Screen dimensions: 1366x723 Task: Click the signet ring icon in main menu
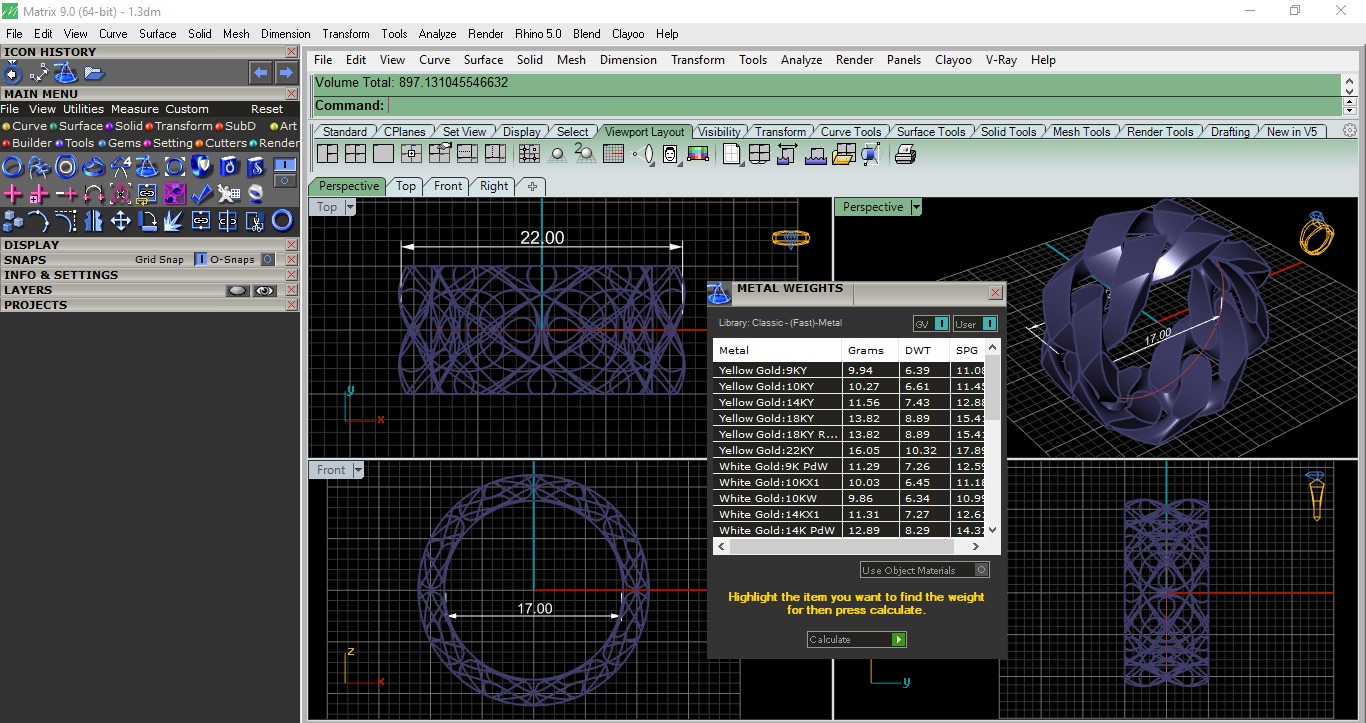point(93,166)
